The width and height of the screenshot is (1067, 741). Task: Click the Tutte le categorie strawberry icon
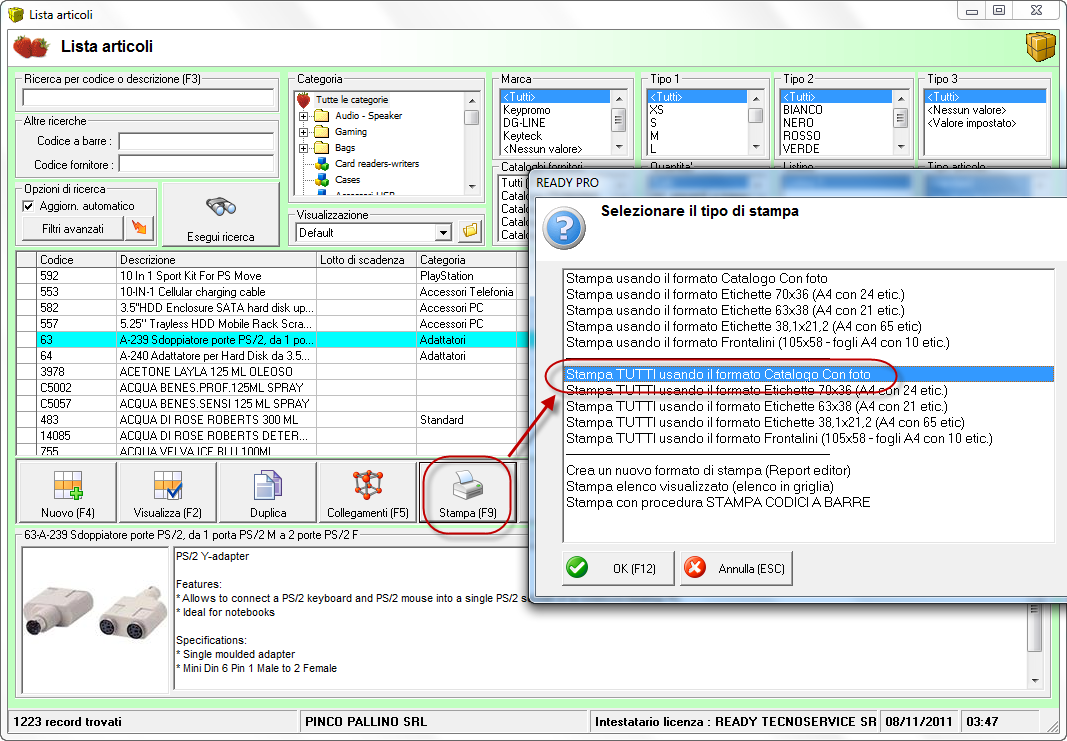[x=303, y=100]
